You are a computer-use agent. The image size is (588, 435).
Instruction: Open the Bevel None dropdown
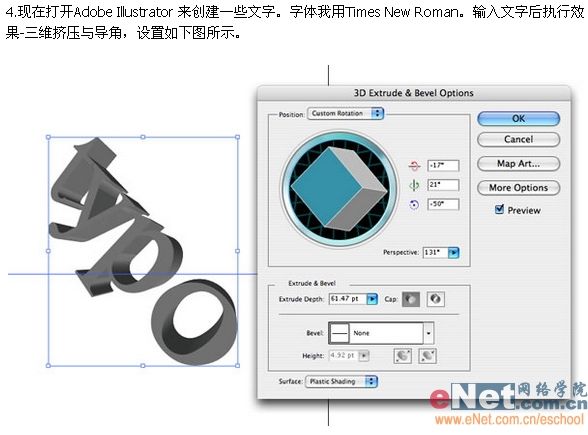(381, 333)
